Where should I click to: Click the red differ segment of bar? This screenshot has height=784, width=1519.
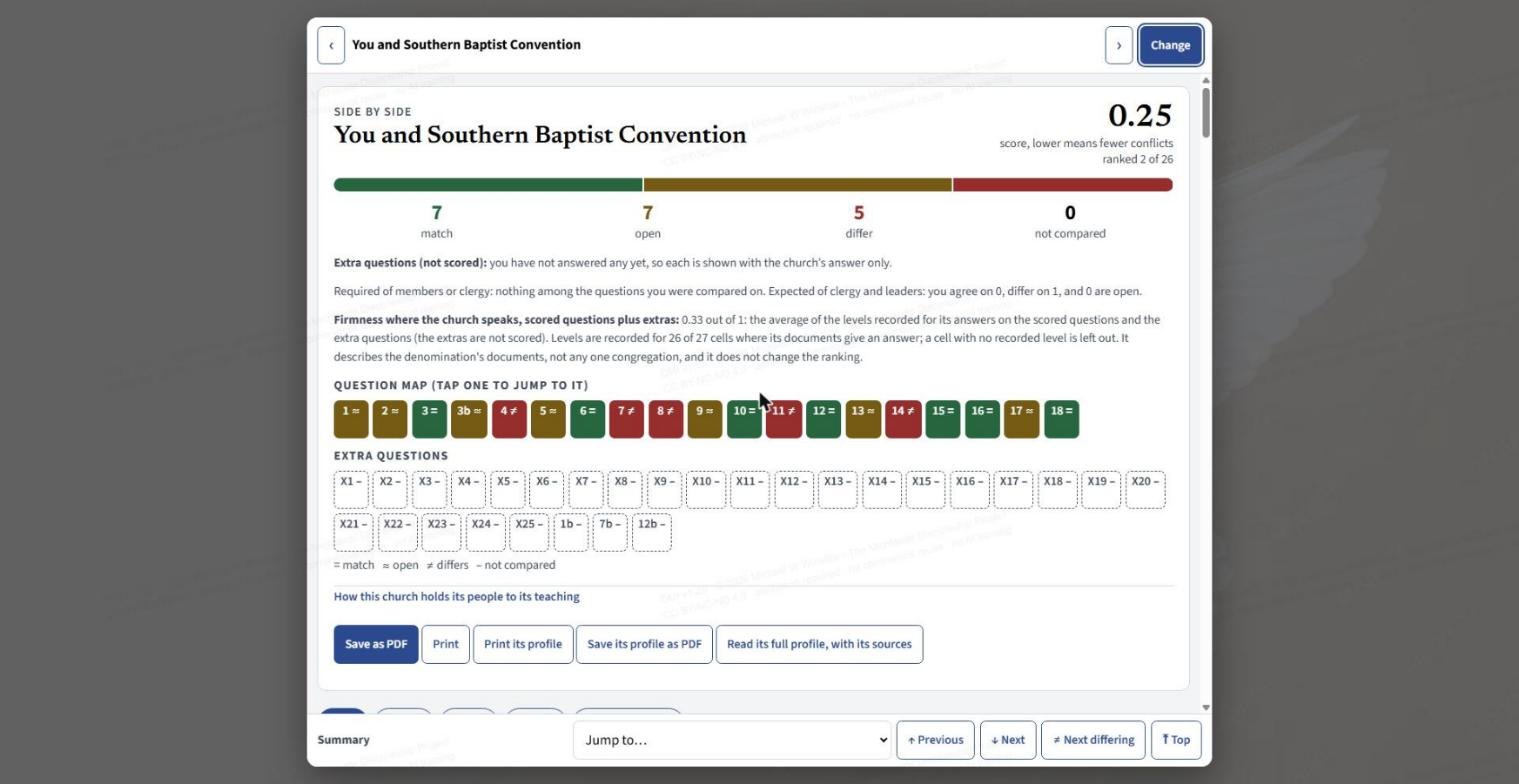[x=1063, y=185]
